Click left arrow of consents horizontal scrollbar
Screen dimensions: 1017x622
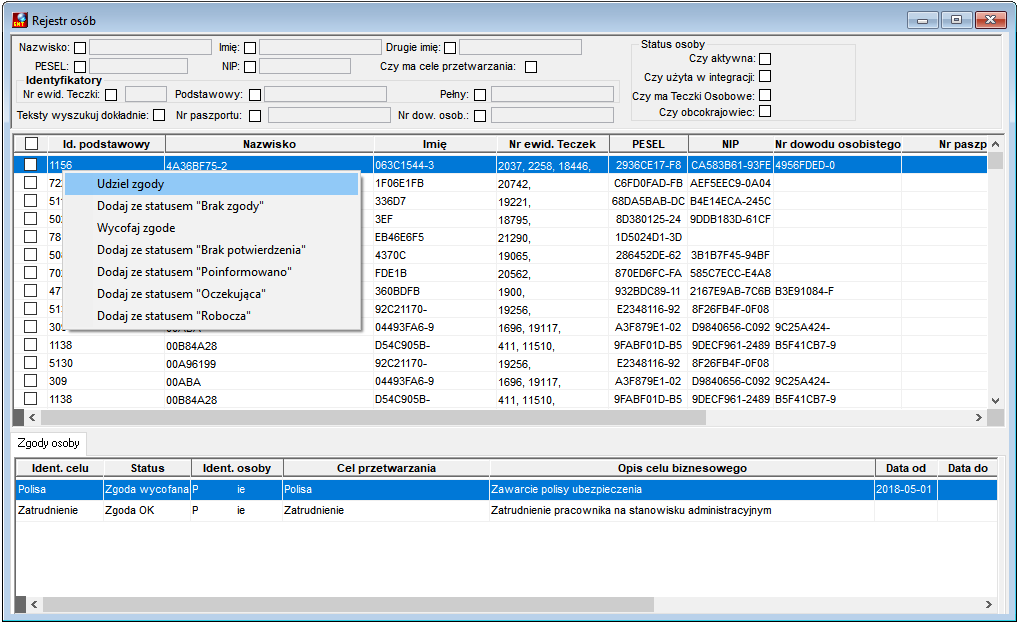pyautogui.click(x=34, y=604)
